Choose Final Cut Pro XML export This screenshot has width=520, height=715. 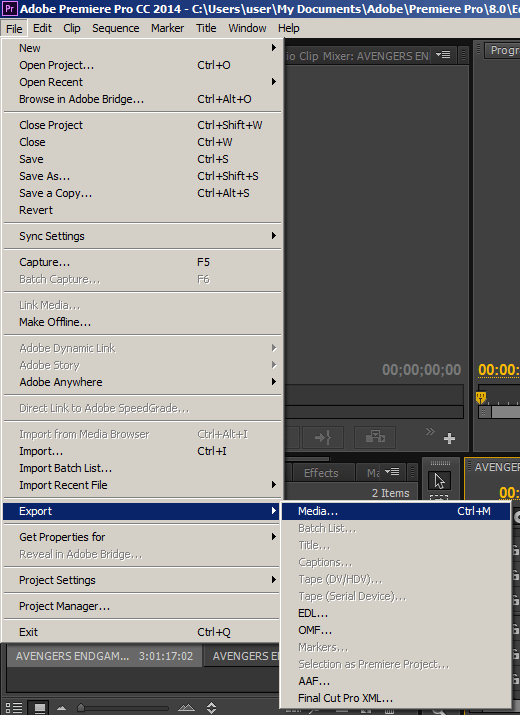[x=395, y=698]
